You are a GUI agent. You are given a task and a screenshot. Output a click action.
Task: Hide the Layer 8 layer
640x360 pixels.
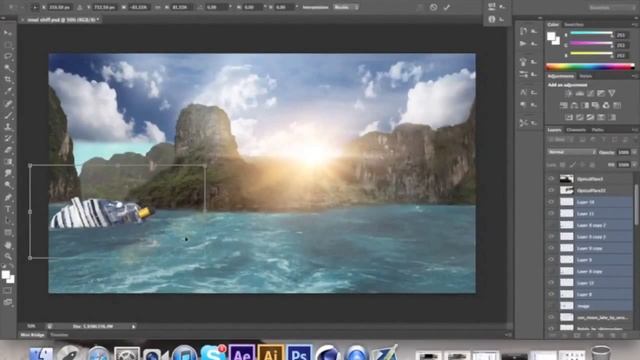[551, 294]
